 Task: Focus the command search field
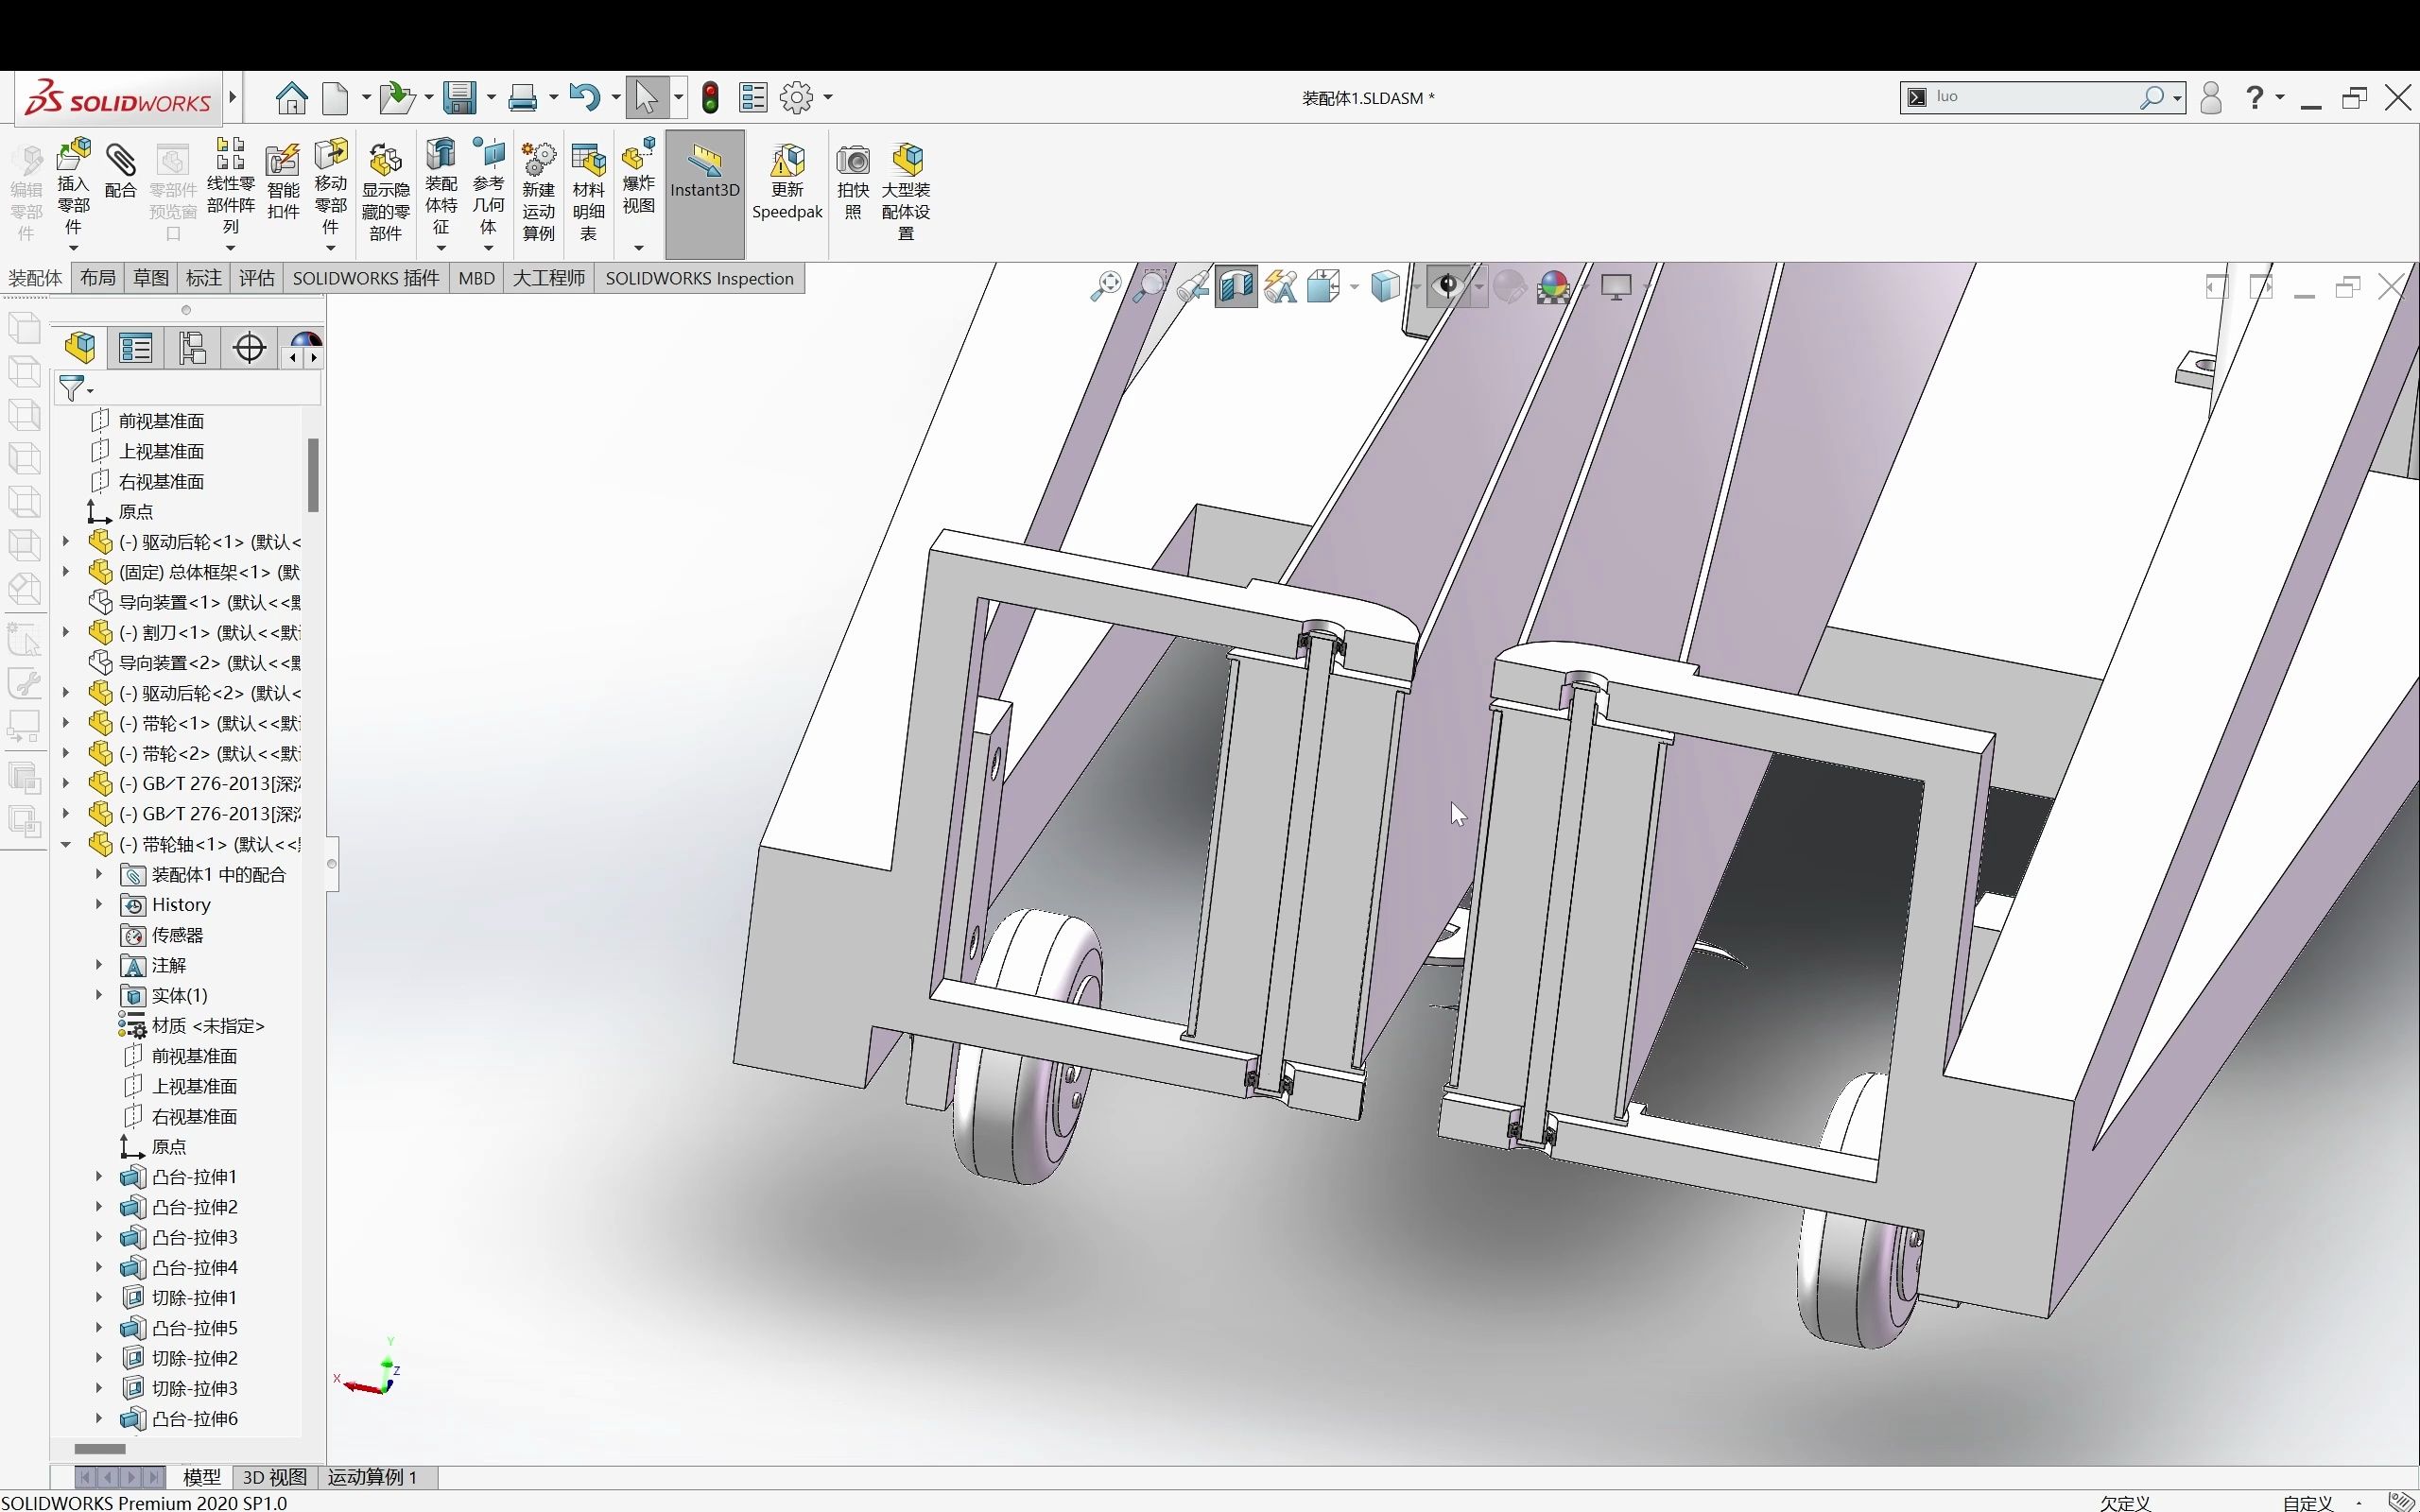(x=2034, y=97)
